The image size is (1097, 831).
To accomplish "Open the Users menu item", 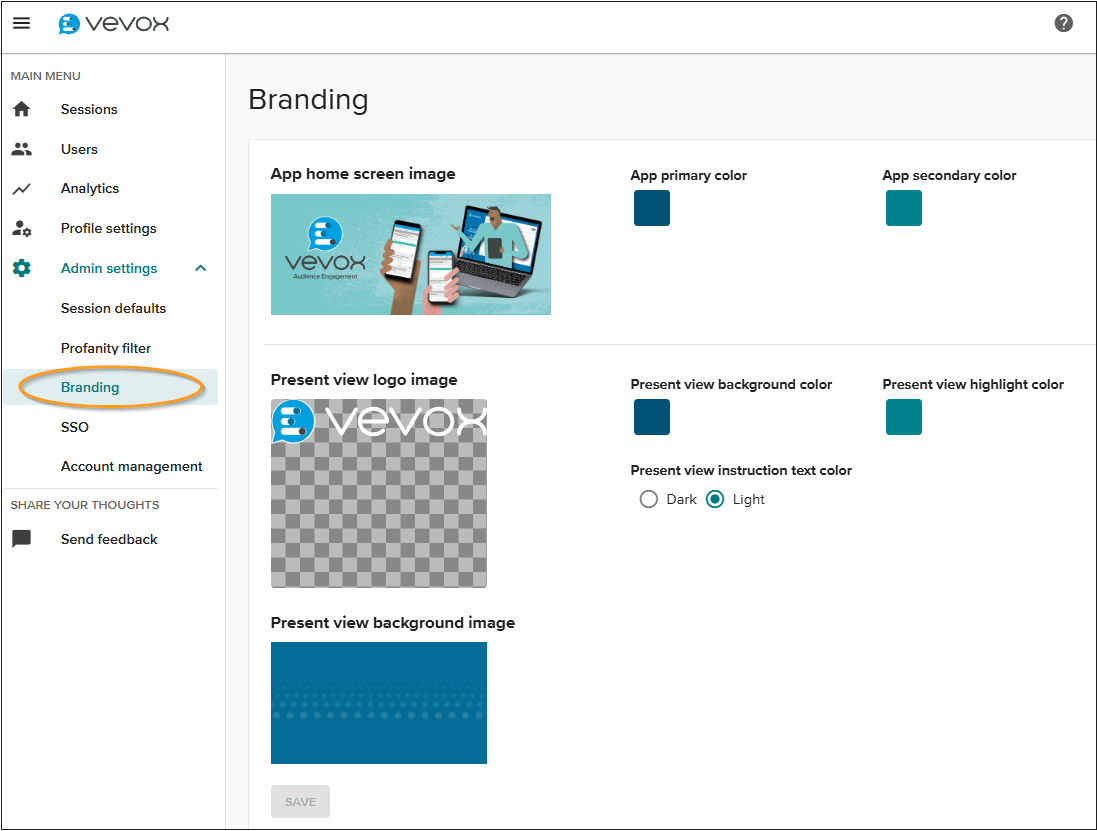I will pyautogui.click(x=79, y=149).
